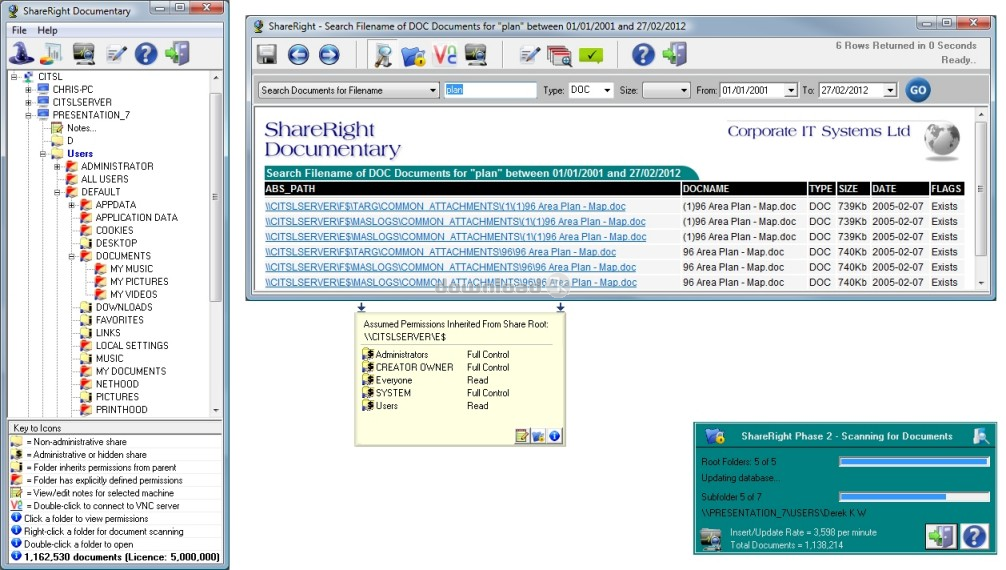Expand the APPDATA folder
Screen dimensions: 1006x570
(72, 205)
